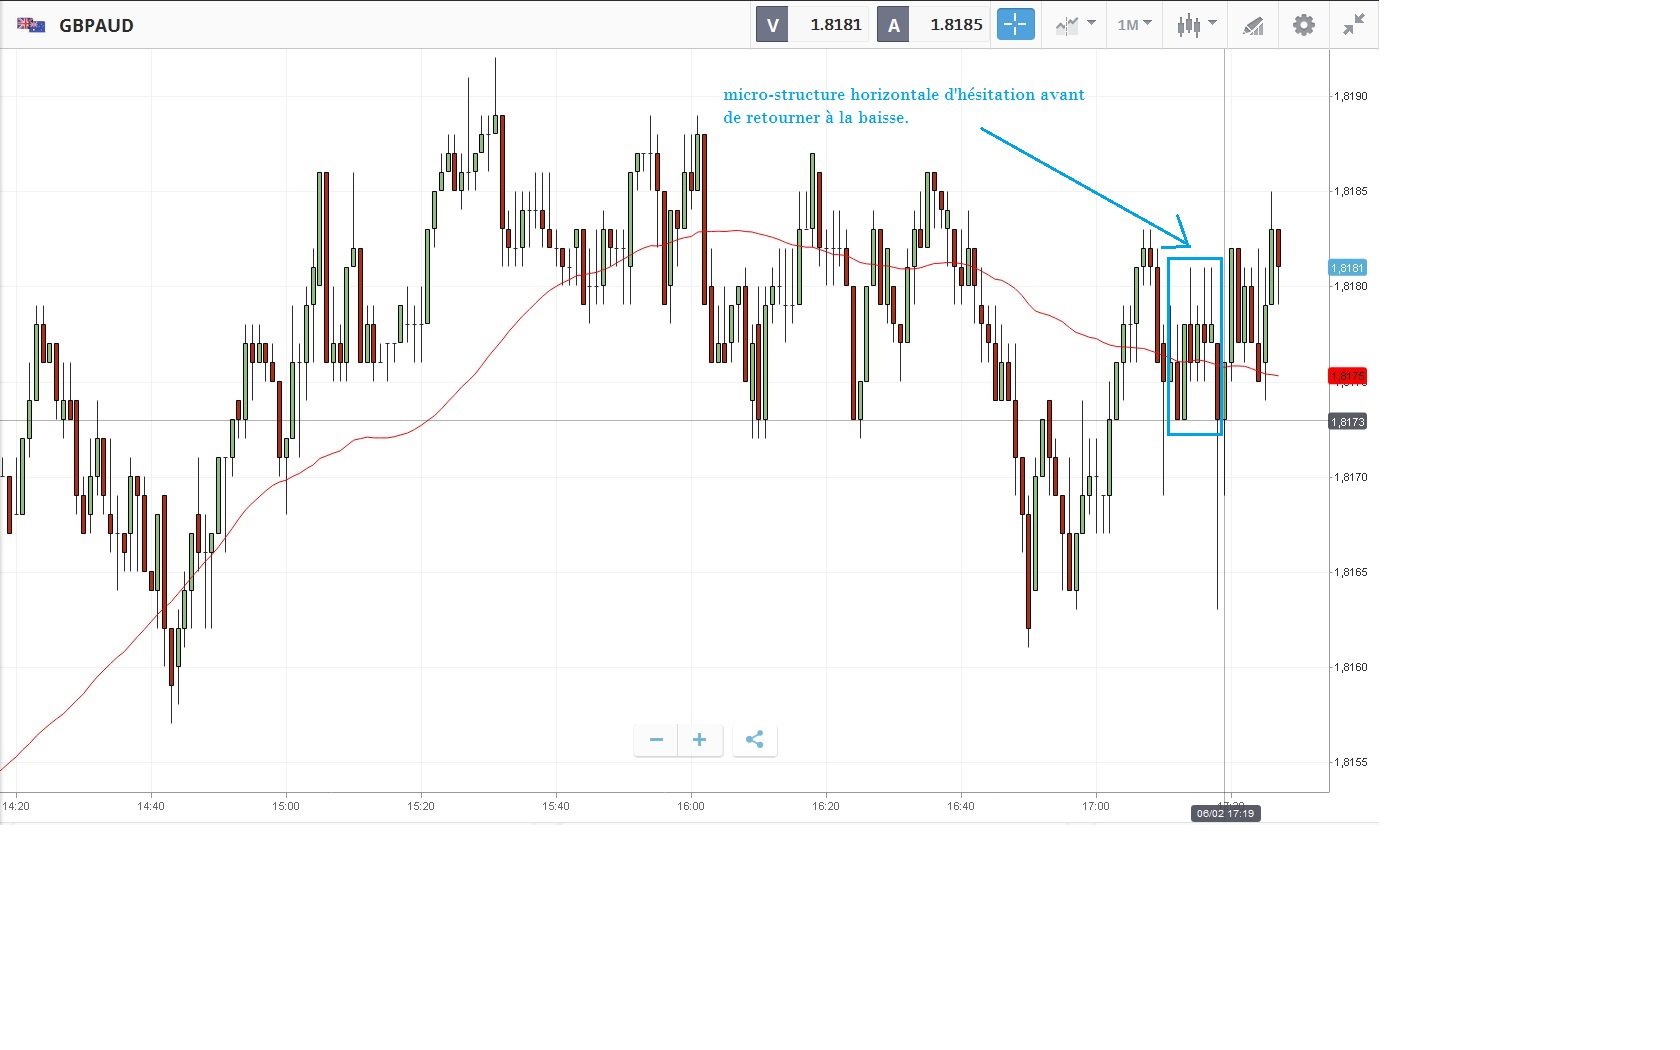The width and height of the screenshot is (1680, 1050).
Task: Open the candlestick chart type dropdown
Action: point(1196,25)
